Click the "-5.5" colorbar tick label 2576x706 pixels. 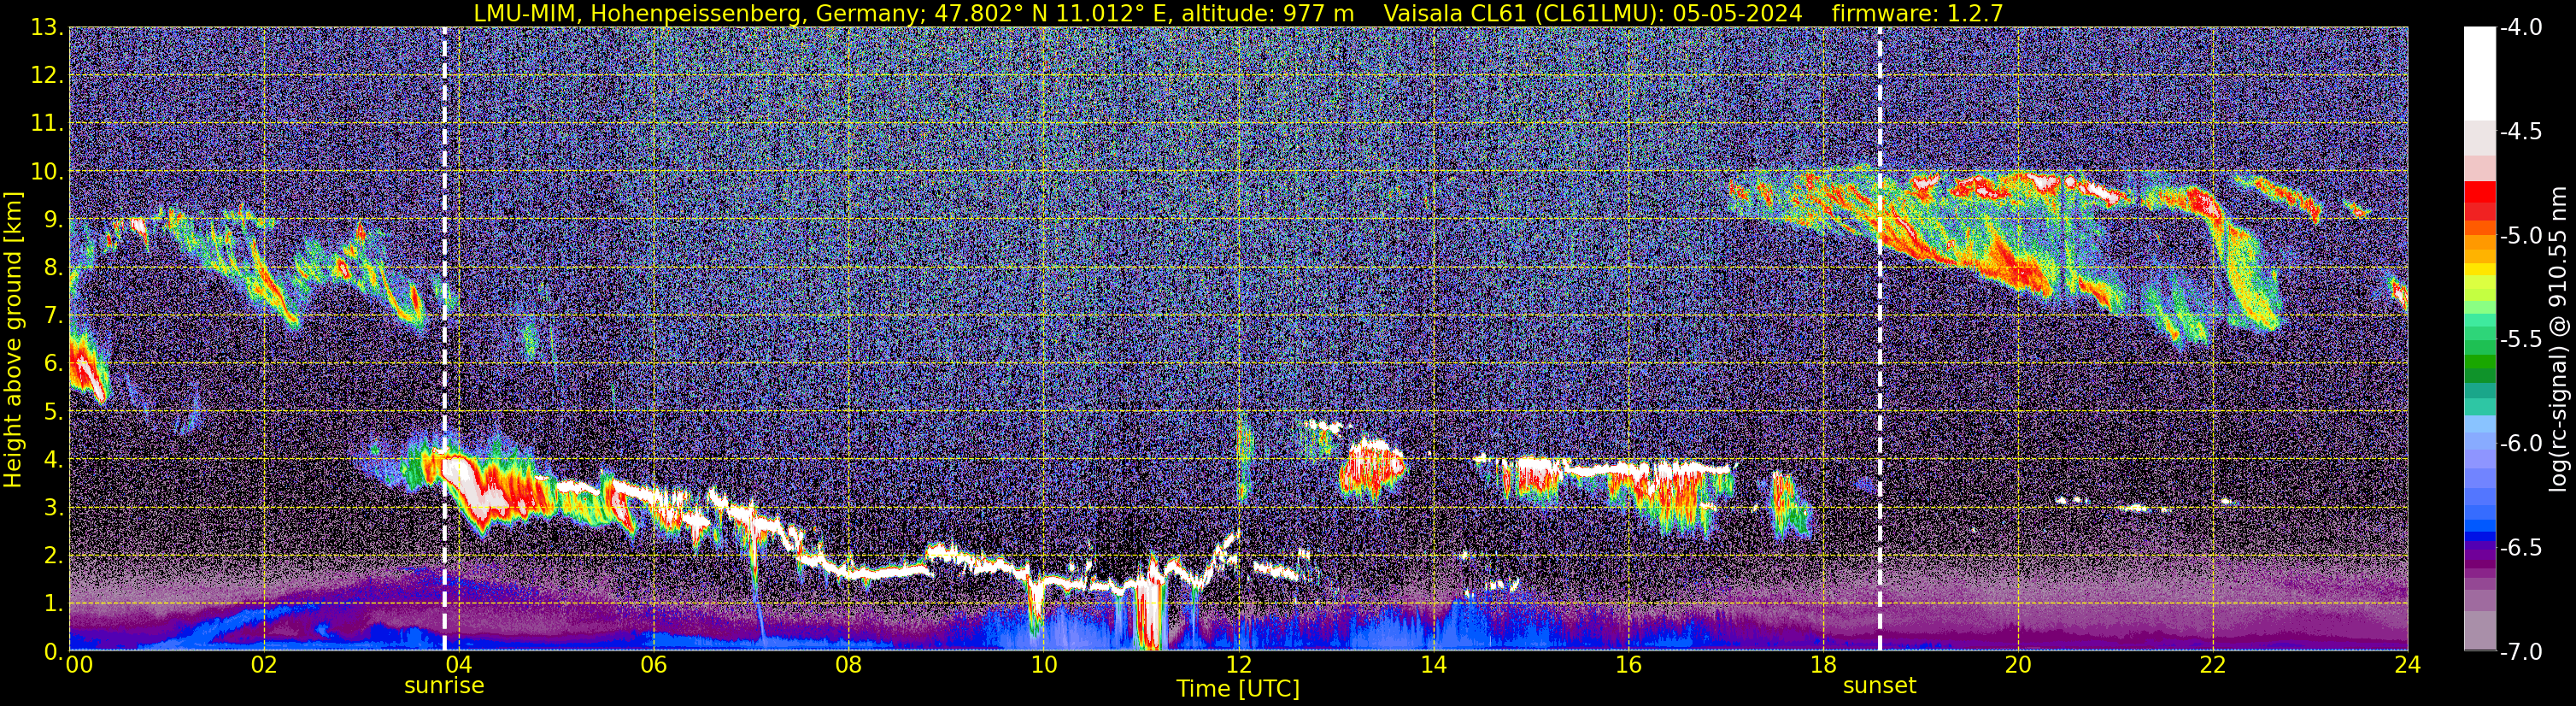pos(2521,340)
